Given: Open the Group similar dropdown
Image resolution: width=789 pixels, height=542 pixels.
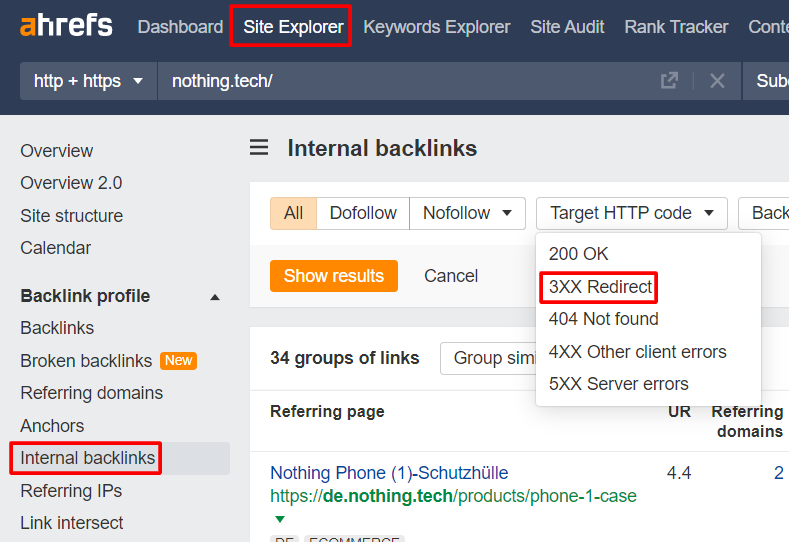Looking at the screenshot, I should (x=488, y=358).
